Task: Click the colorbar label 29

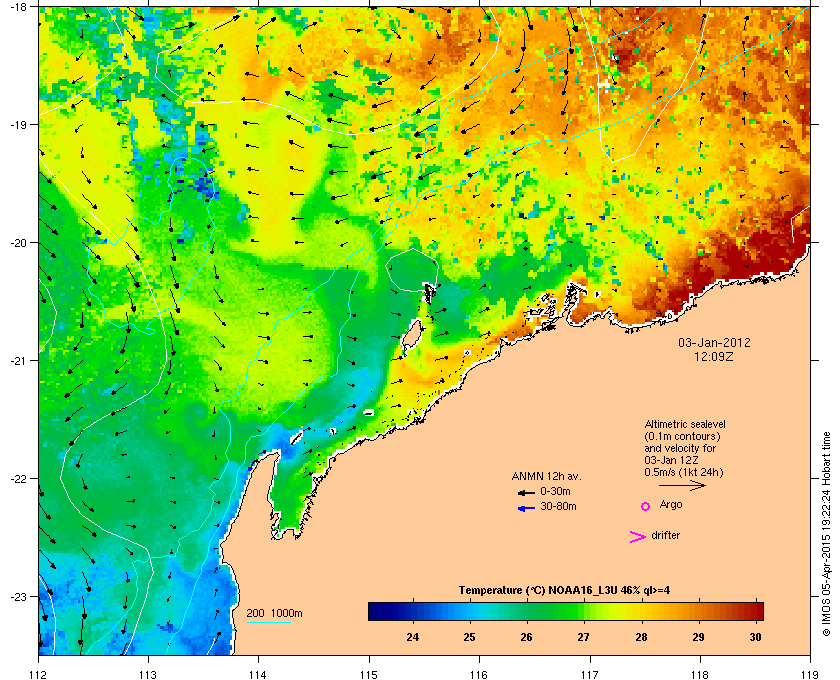Action: pos(698,637)
